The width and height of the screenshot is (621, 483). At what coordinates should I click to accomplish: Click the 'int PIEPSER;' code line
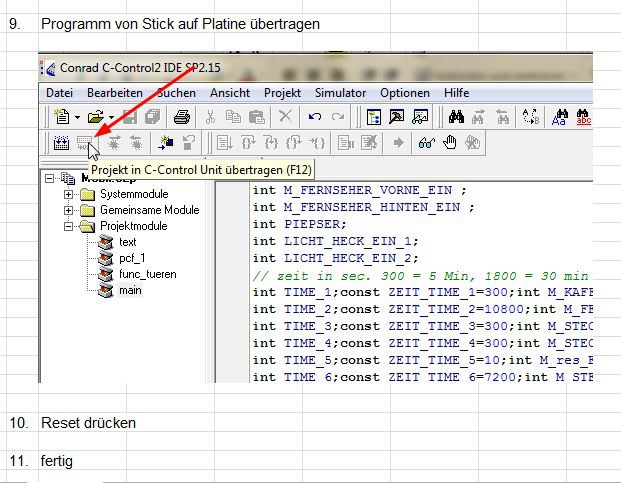pyautogui.click(x=300, y=224)
